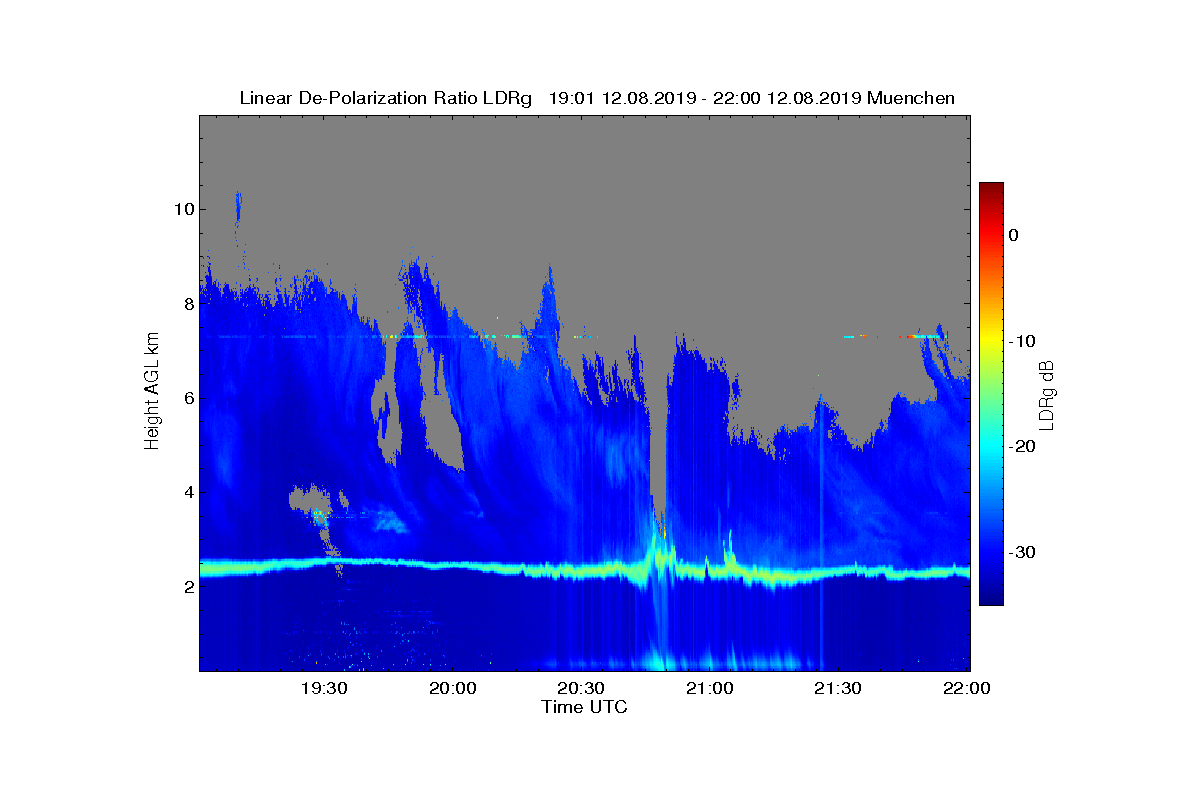Viewport: 1200px width, 800px height.
Task: Click the "Height AGL km" axis label
Action: pos(152,392)
